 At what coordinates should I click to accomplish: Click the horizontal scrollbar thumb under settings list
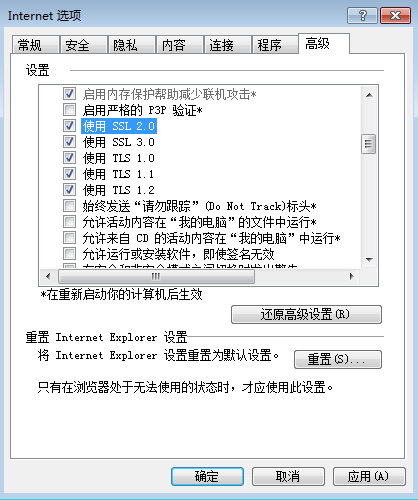pos(156,276)
